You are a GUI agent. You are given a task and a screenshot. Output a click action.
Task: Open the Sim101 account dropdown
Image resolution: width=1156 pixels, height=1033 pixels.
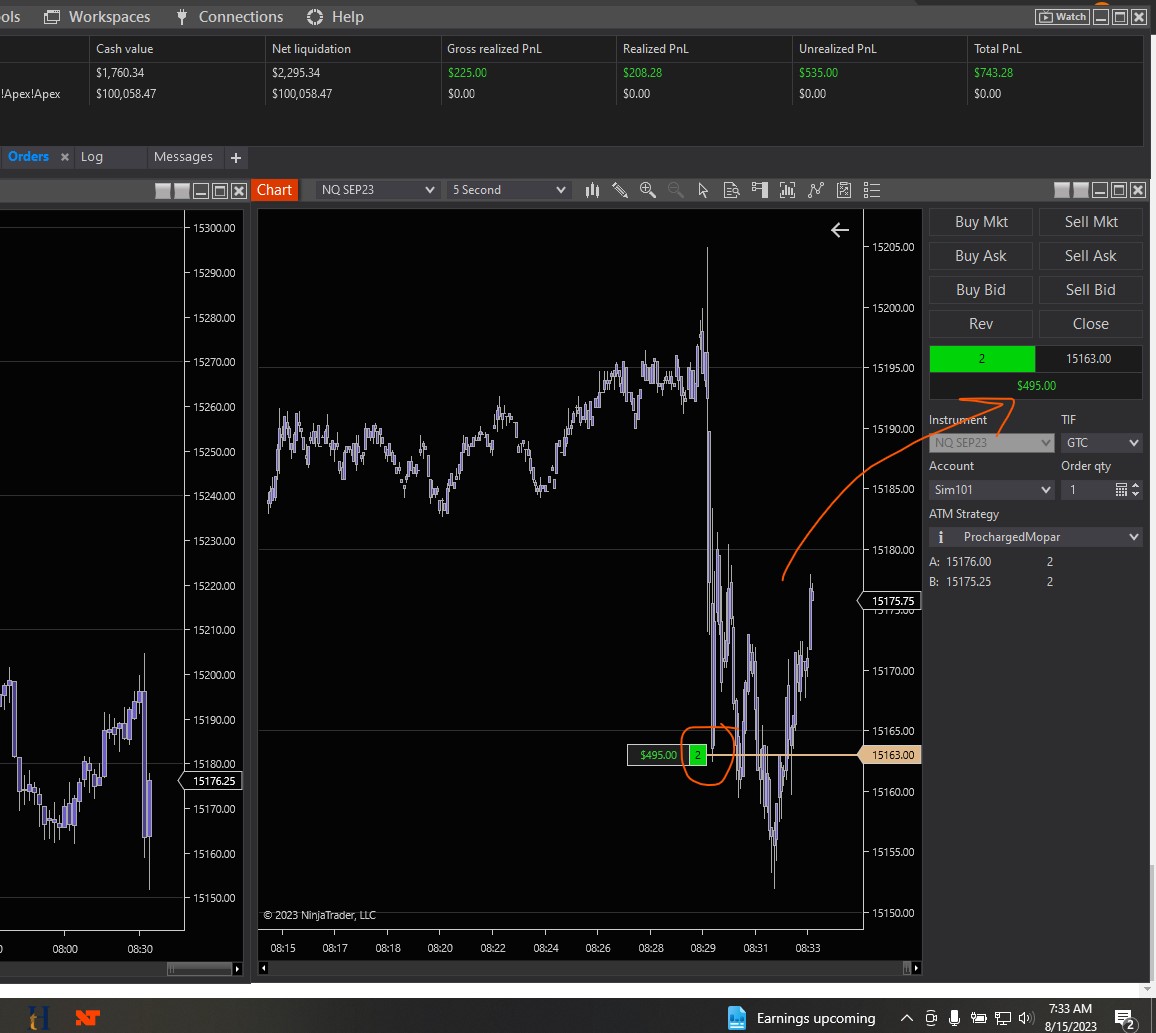[x=991, y=490]
